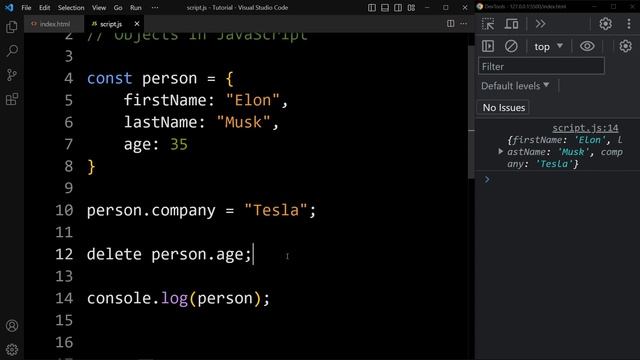The width and height of the screenshot is (640, 360).
Task: Open the View menu
Action: point(99,8)
